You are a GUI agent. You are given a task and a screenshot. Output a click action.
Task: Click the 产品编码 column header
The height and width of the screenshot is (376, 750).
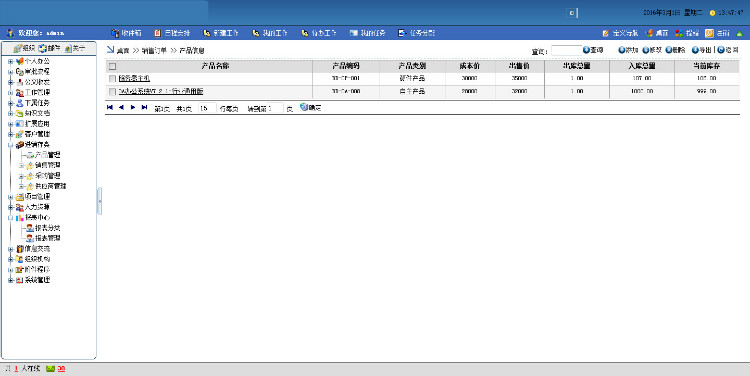(346, 66)
